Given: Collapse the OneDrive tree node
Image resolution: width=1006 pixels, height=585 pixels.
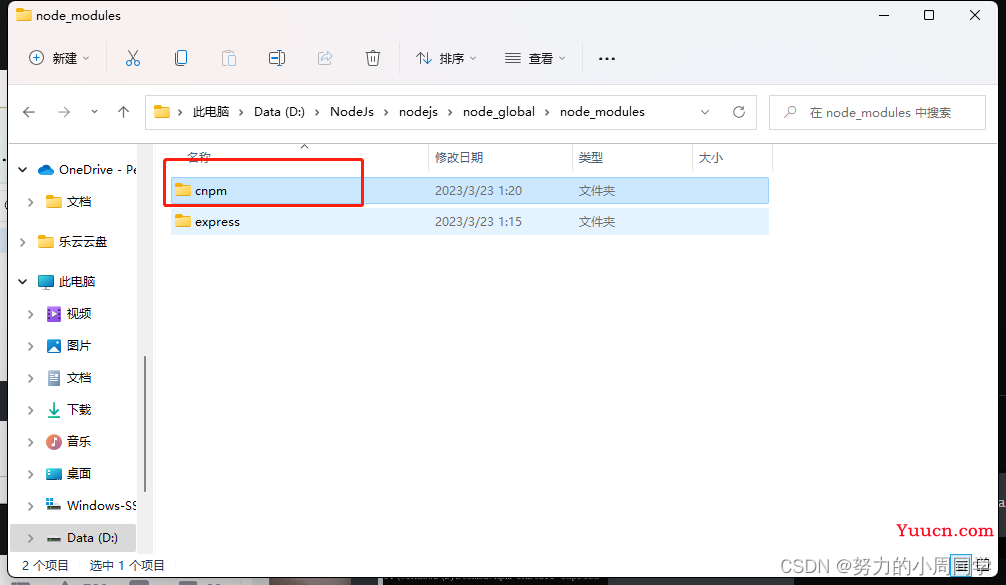Looking at the screenshot, I should [x=23, y=170].
